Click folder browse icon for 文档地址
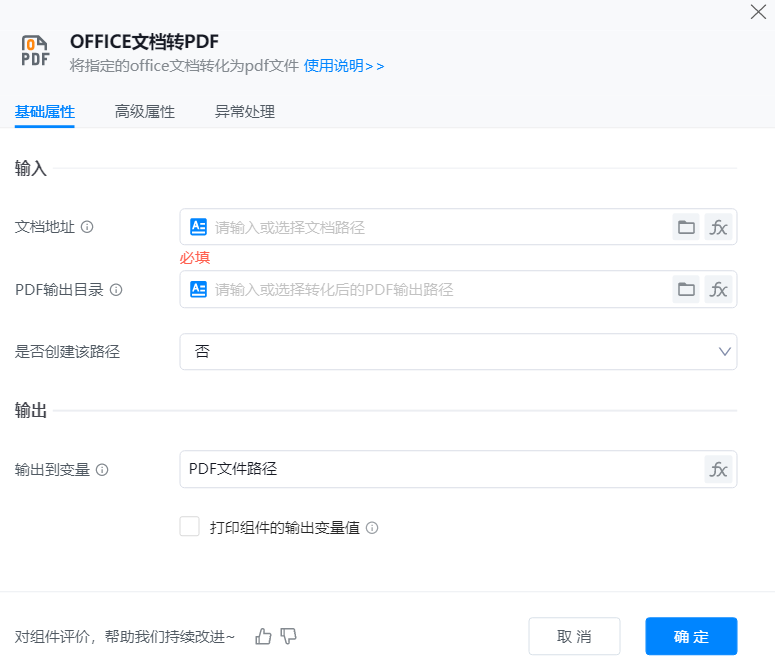Screen dimensions: 775x664 pyautogui.click(x=686, y=227)
